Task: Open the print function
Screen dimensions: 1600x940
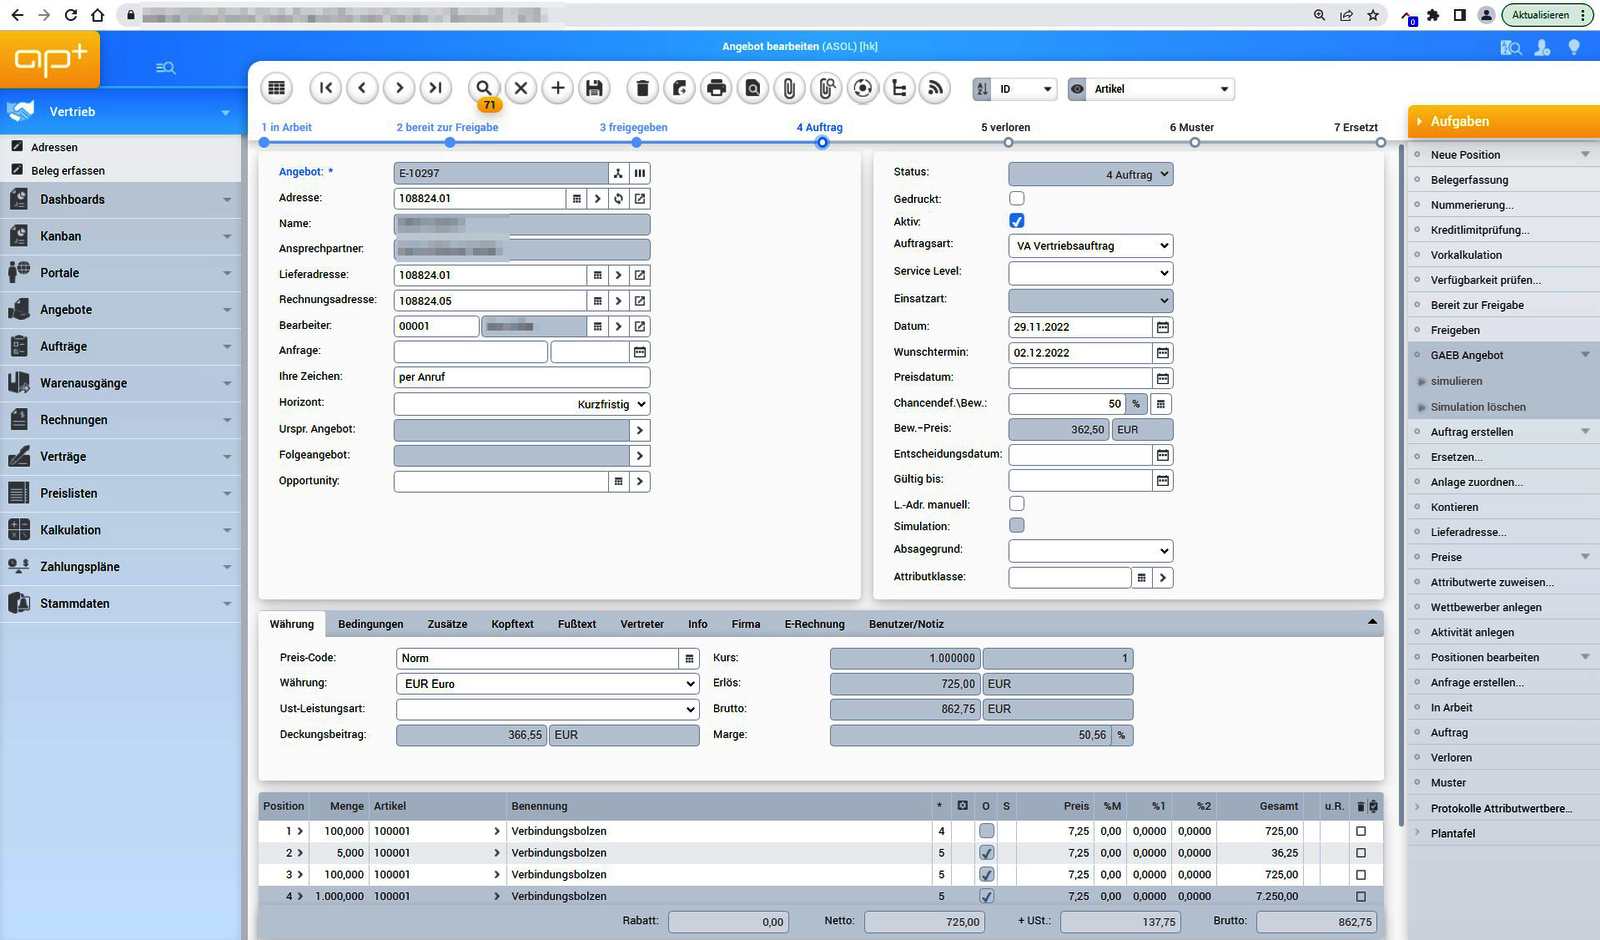Action: pyautogui.click(x=716, y=88)
